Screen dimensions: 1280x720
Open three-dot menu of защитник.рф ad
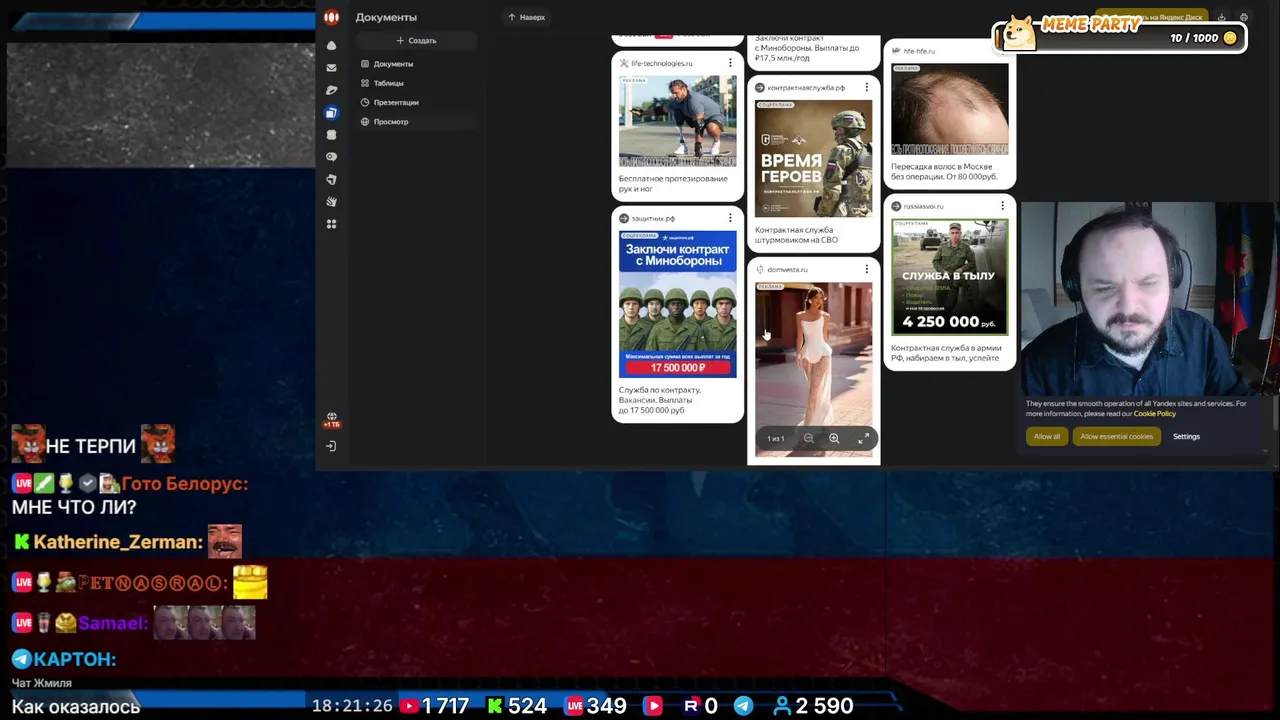730,218
